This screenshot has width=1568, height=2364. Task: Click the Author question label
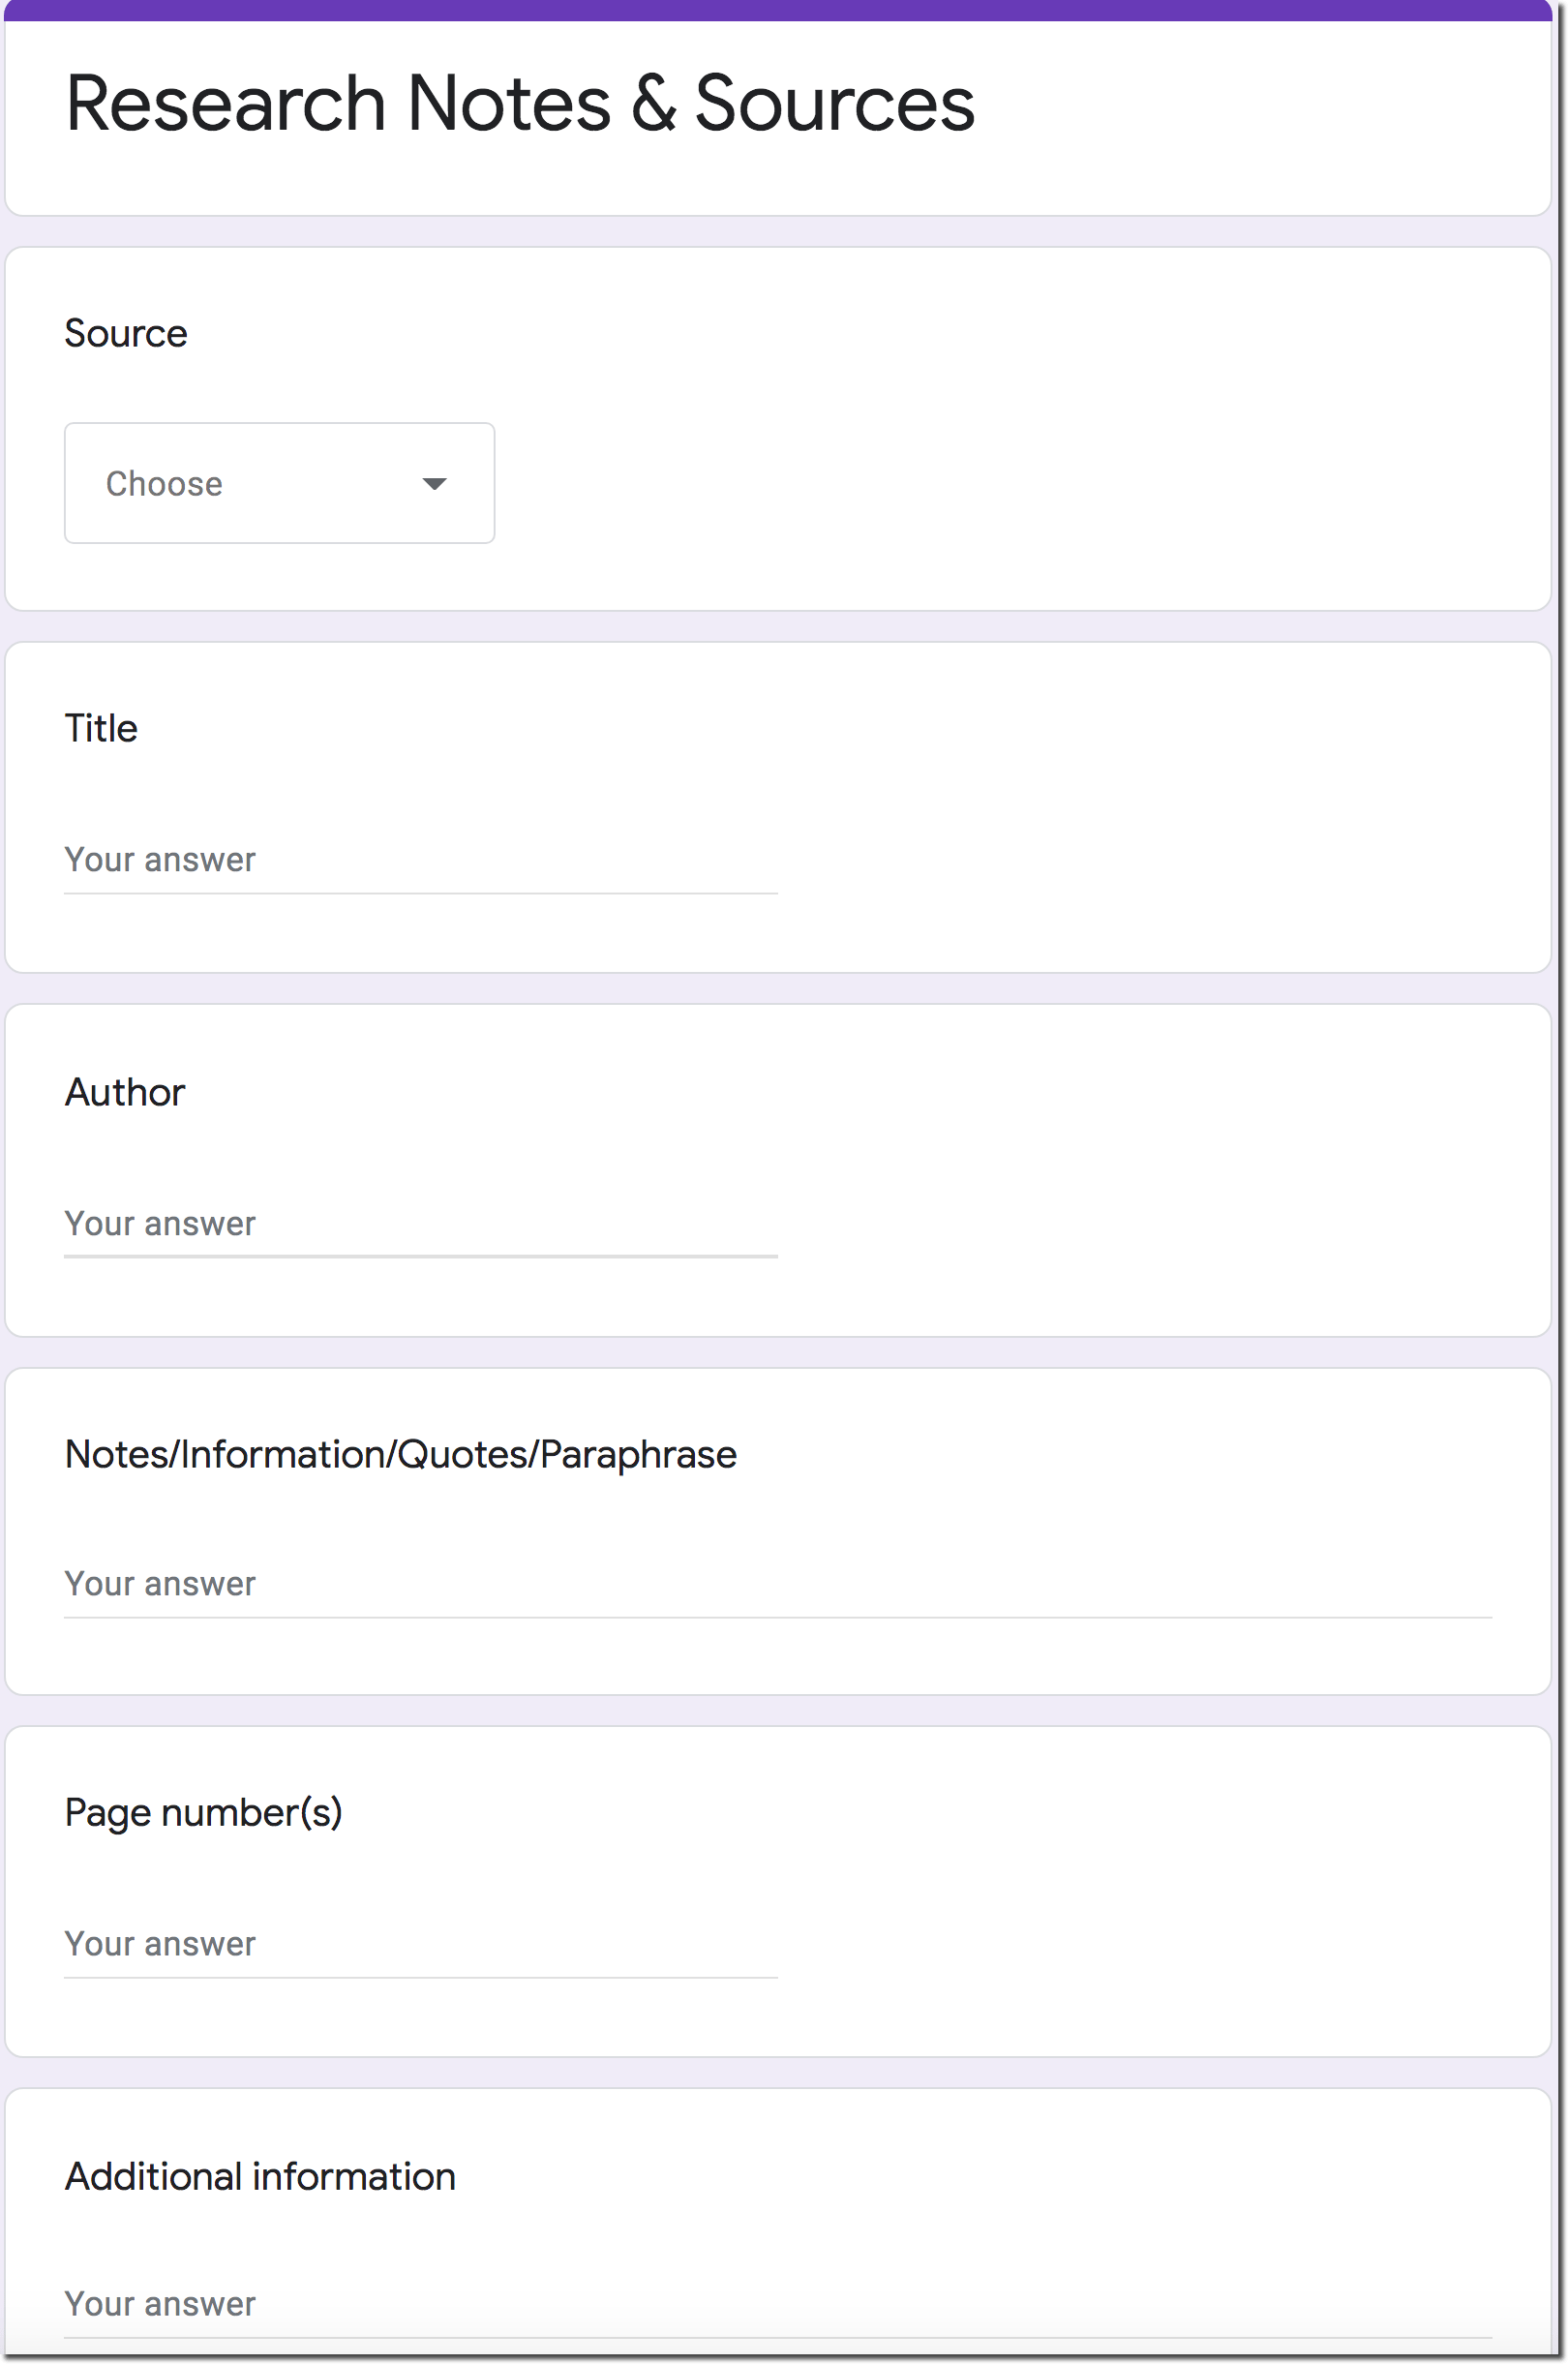[x=124, y=1092]
